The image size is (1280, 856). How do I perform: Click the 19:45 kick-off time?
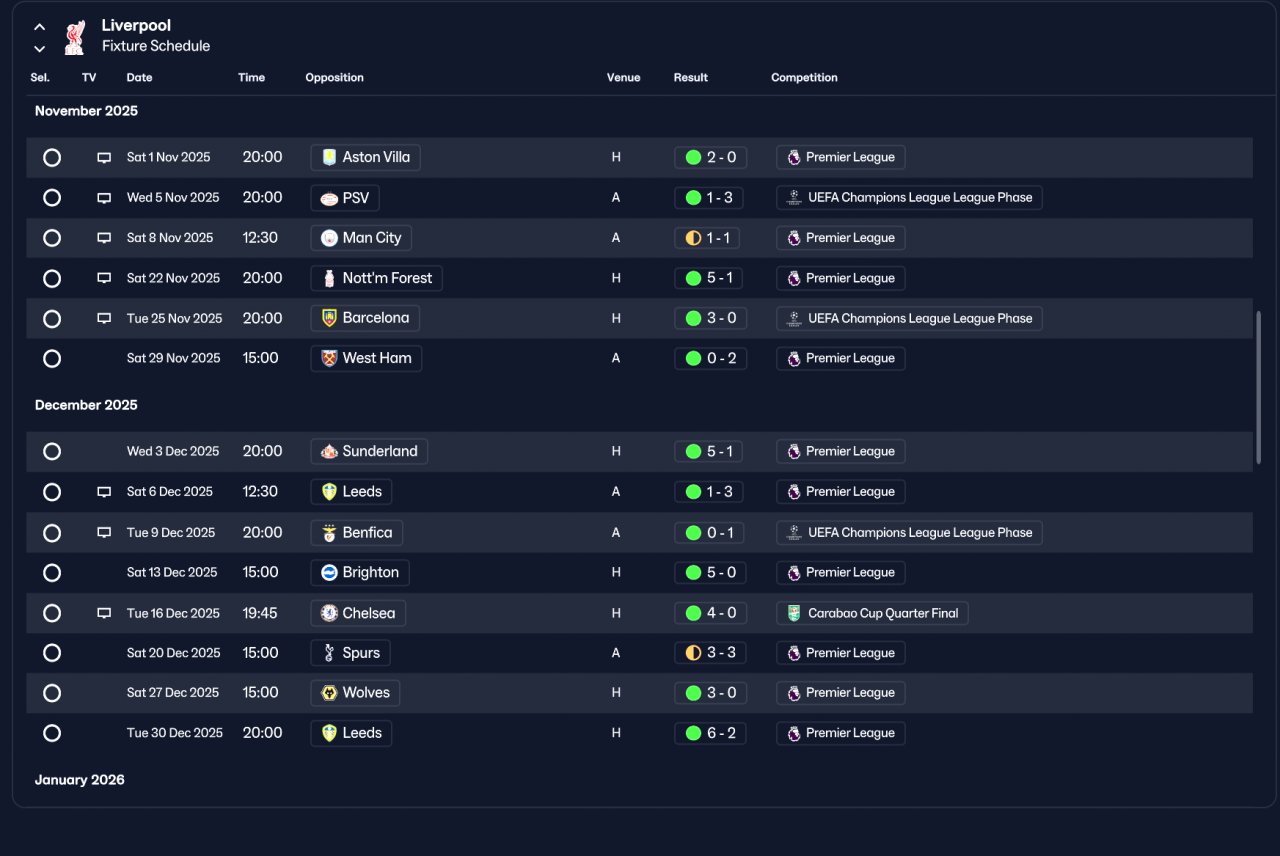pos(260,613)
